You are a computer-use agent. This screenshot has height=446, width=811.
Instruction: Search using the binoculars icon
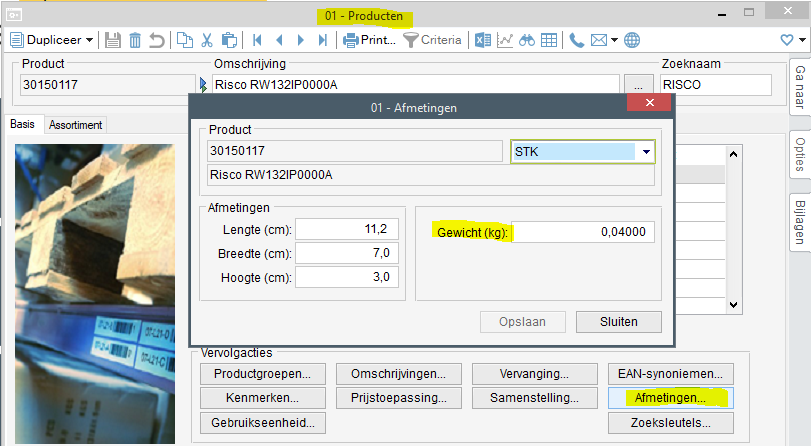[527, 40]
